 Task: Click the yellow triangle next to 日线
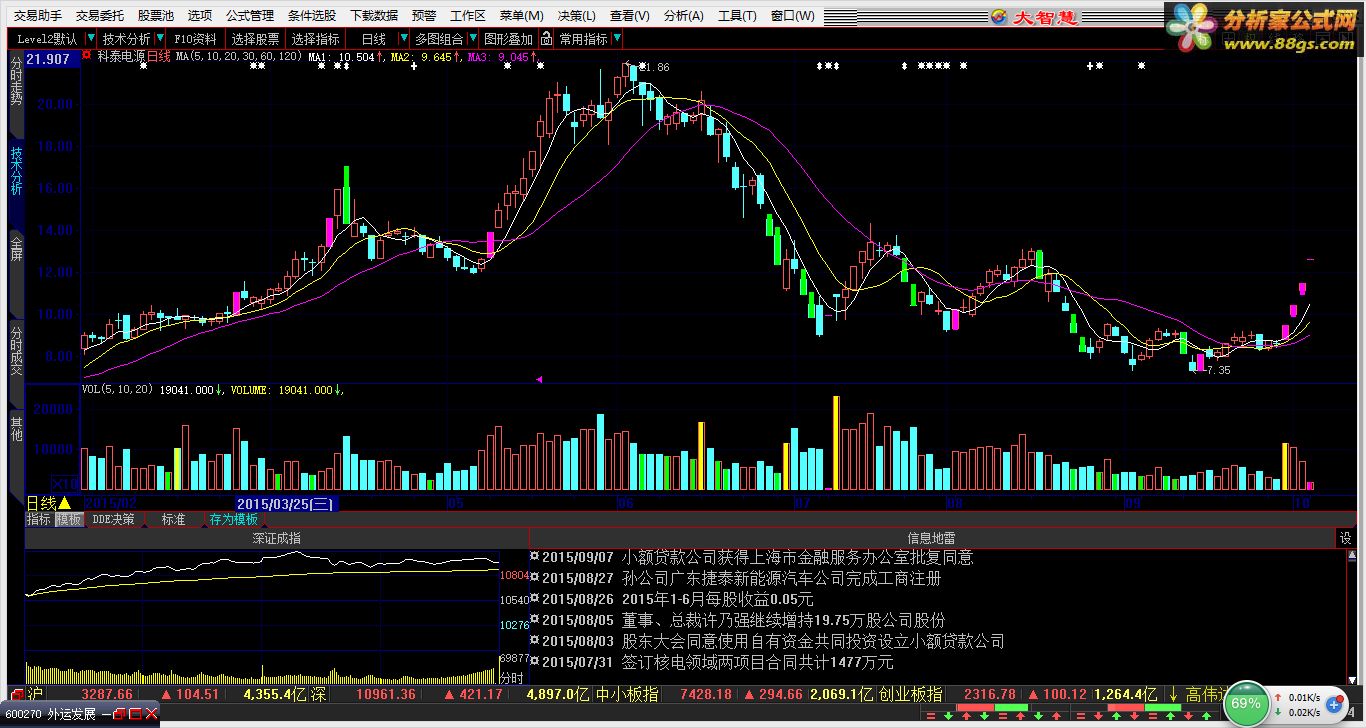[x=65, y=502]
